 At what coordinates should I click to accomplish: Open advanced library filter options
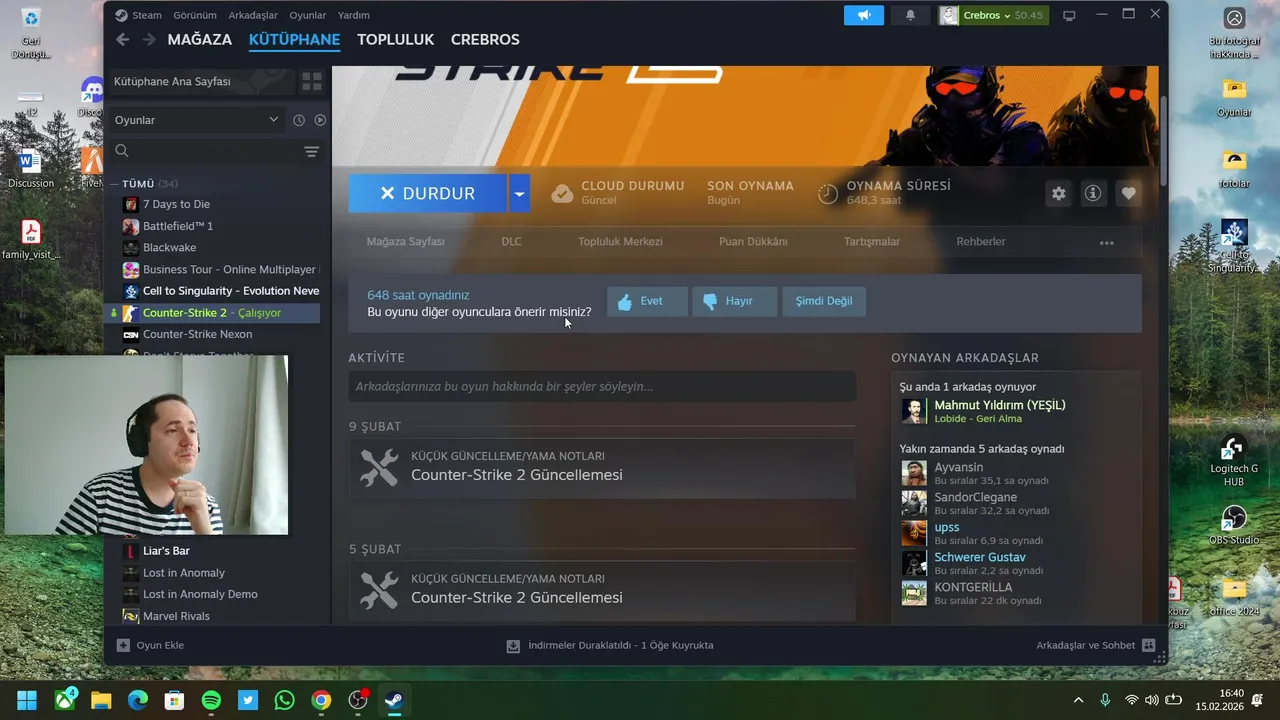(x=312, y=151)
